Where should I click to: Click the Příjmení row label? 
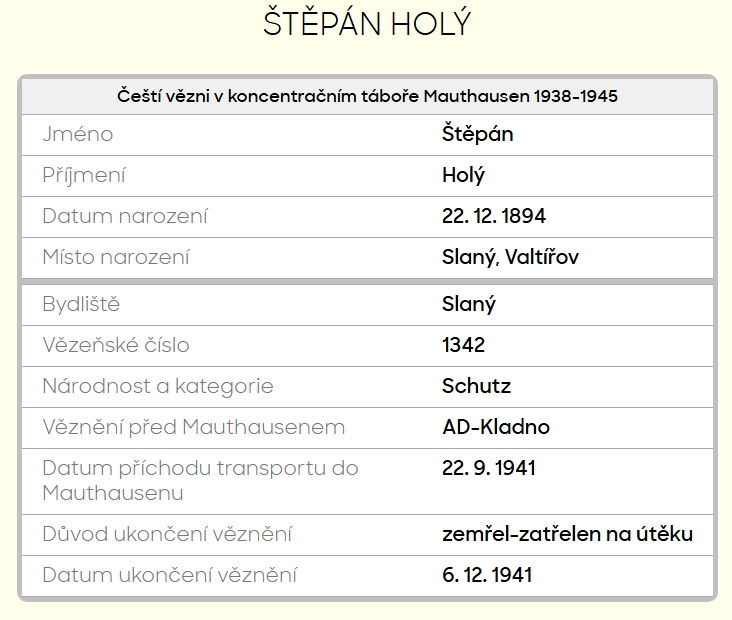pos(84,175)
